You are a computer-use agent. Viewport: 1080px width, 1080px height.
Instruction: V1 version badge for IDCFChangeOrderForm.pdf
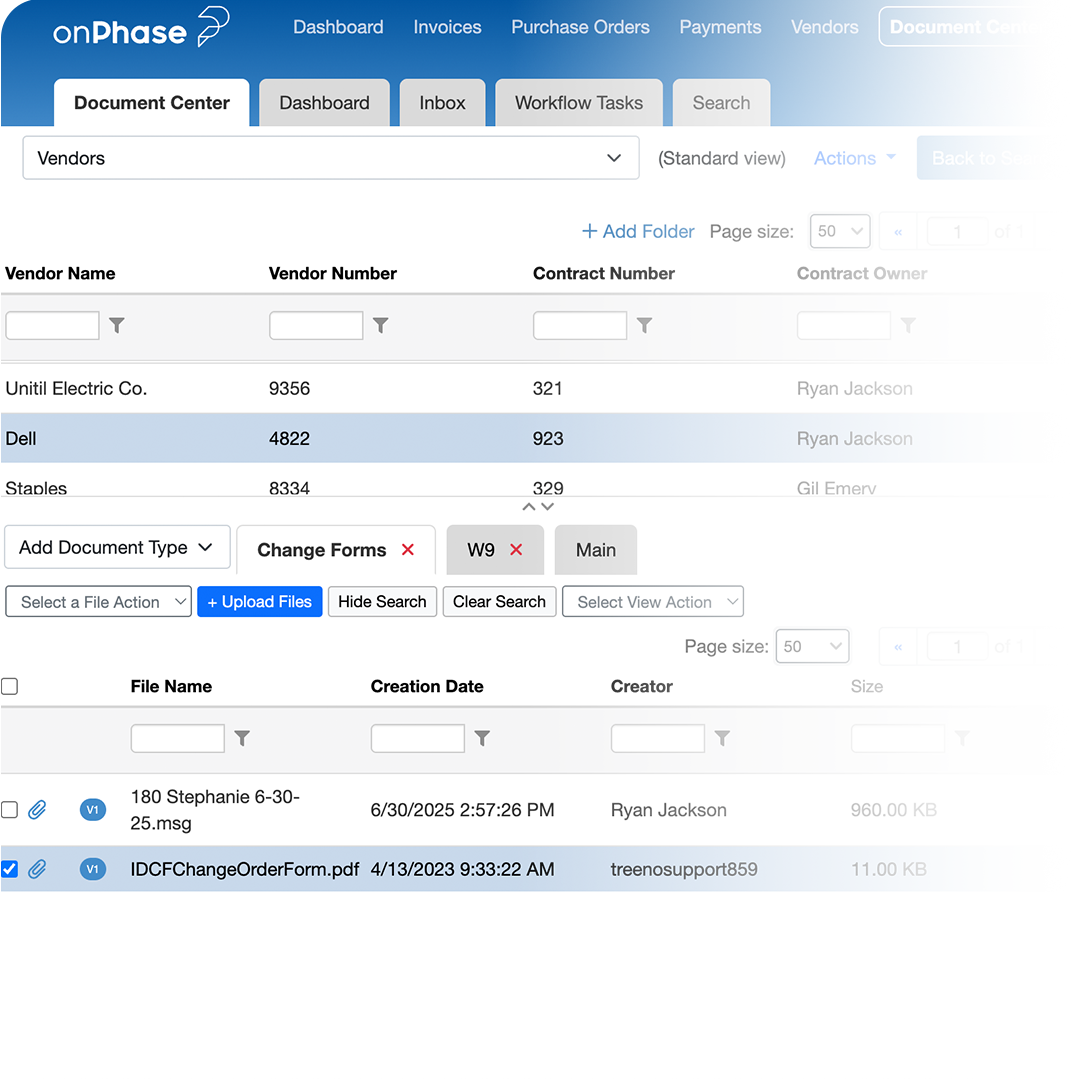pyautogui.click(x=93, y=869)
